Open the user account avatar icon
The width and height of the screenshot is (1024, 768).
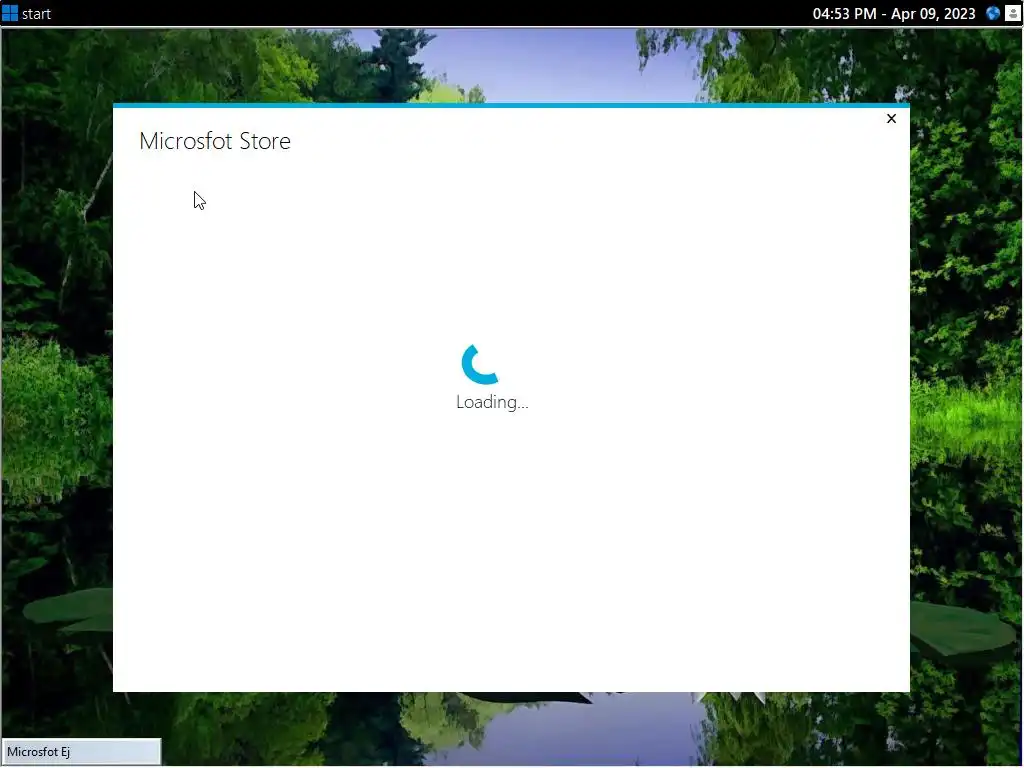pyautogui.click(x=1012, y=13)
